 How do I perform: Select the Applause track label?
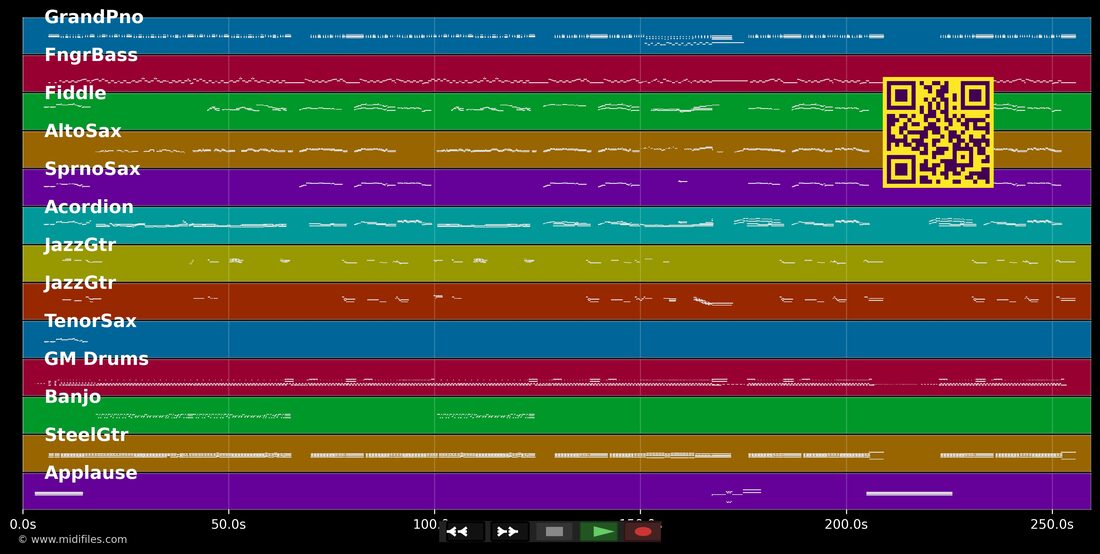[x=91, y=473]
